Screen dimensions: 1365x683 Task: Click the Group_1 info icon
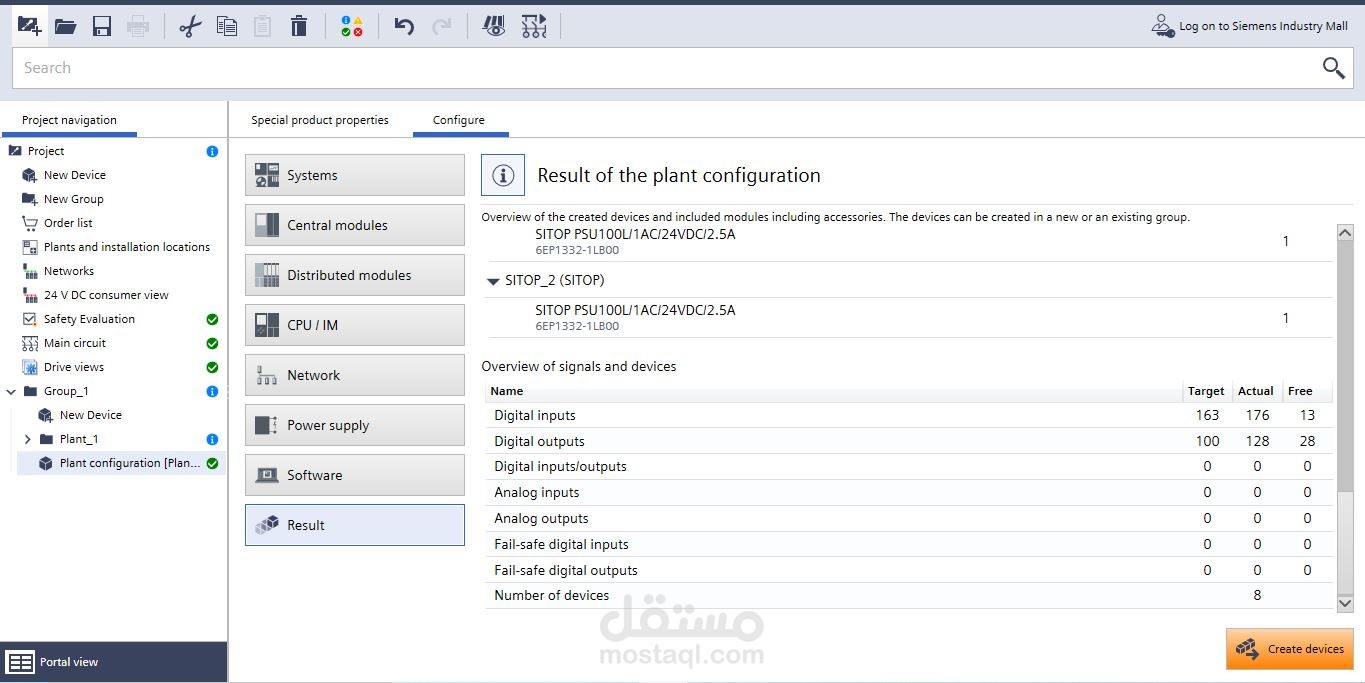(212, 391)
